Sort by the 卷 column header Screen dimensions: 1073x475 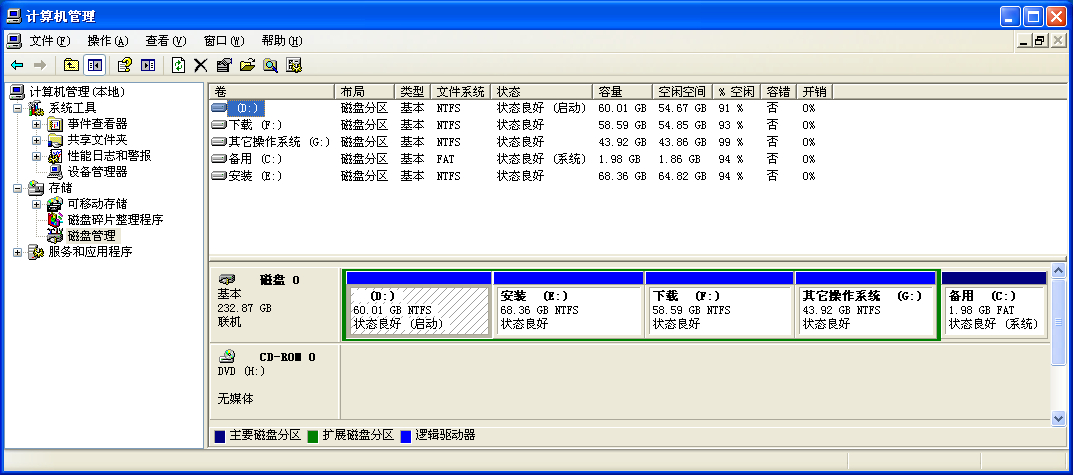[272, 92]
